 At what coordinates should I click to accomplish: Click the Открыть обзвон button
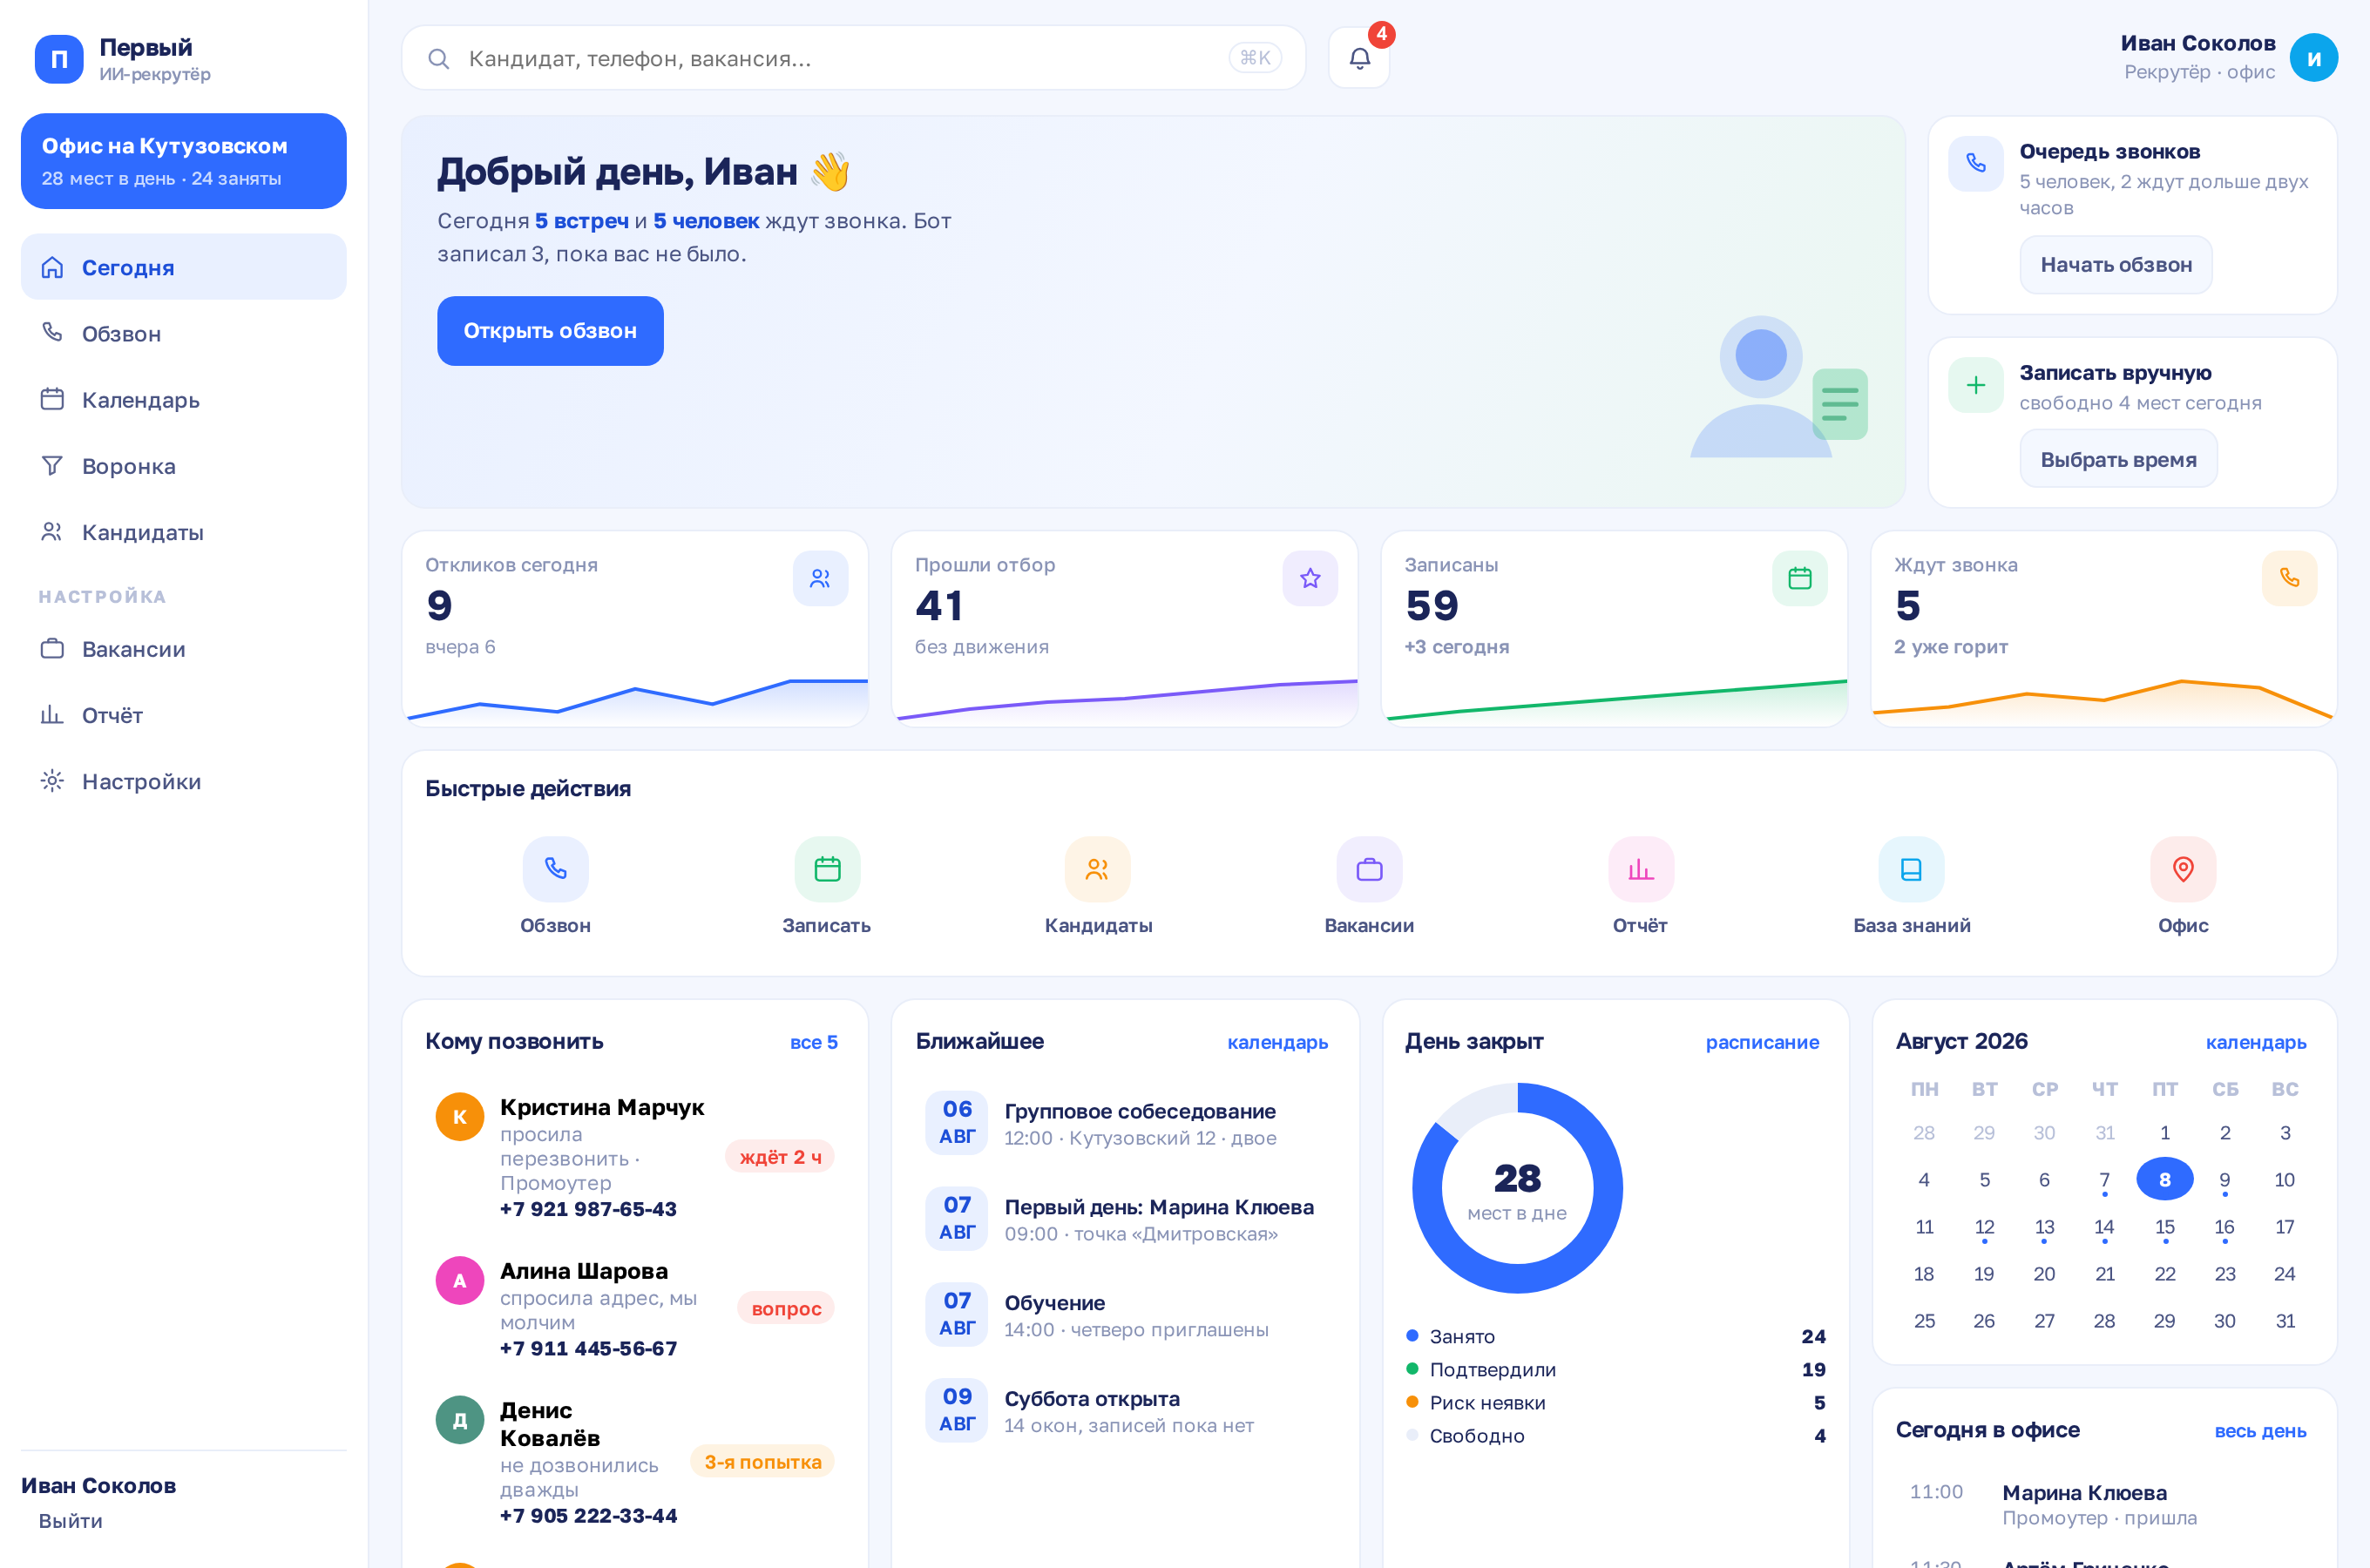pos(550,331)
